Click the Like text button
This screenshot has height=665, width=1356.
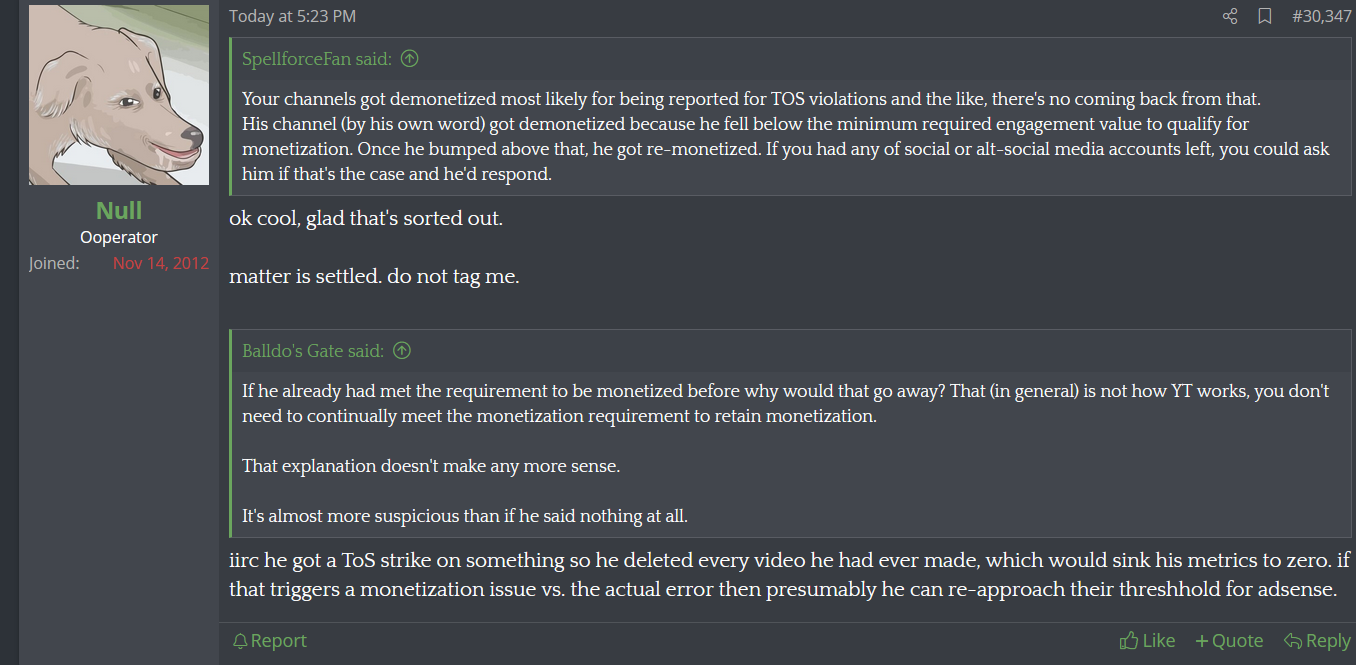click(x=1159, y=641)
